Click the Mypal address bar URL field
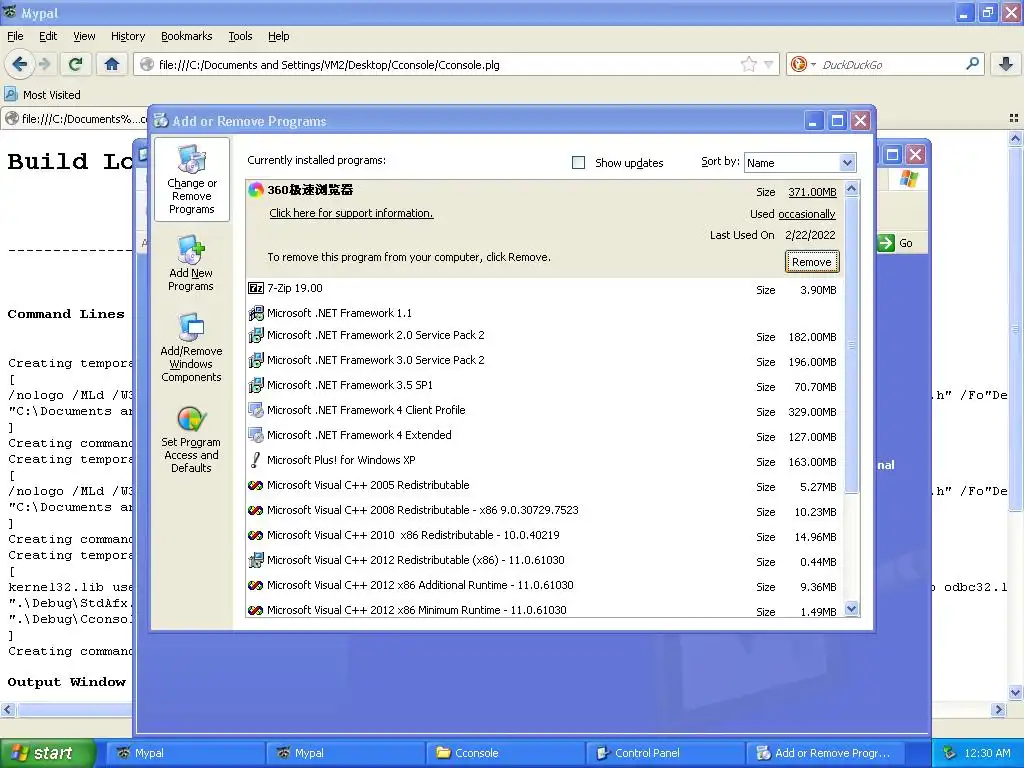 [447, 65]
